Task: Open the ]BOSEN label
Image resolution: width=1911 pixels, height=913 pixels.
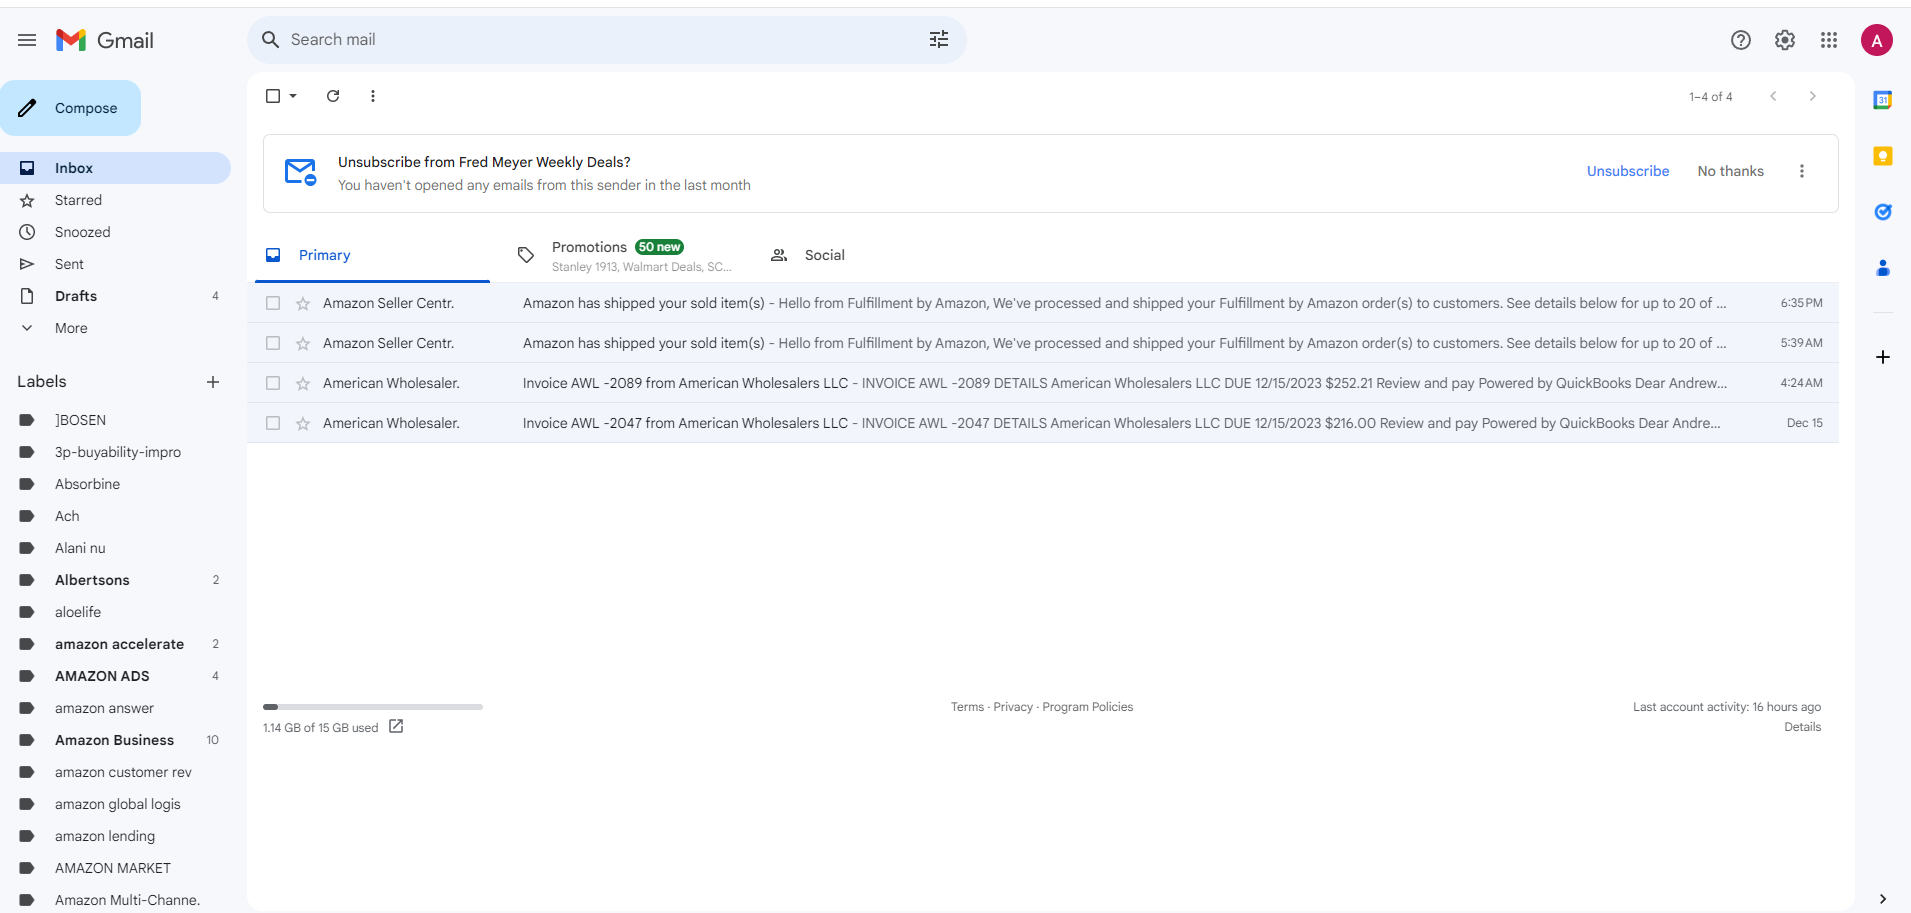Action: pyautogui.click(x=115, y=420)
